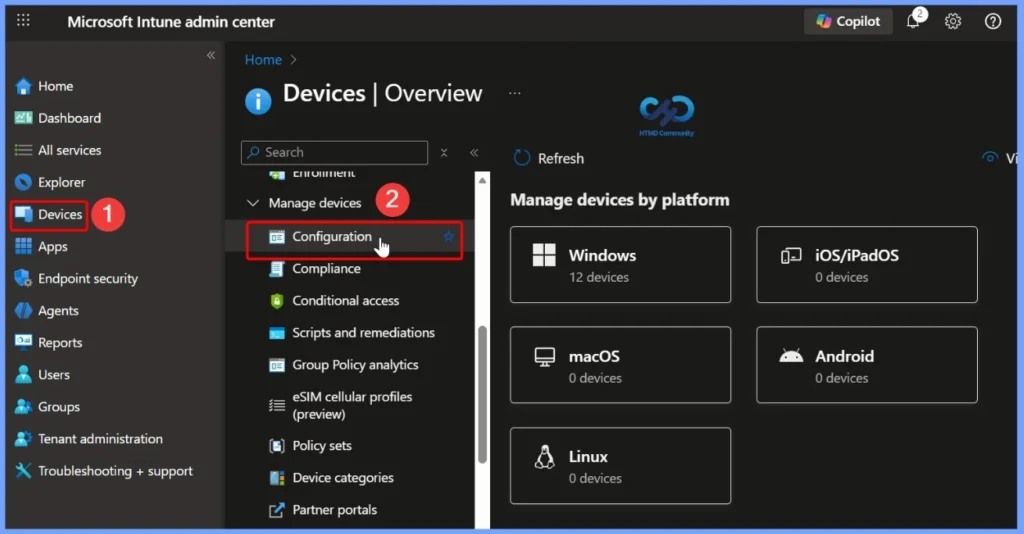Open Compliance under Manage devices
This screenshot has width=1024, height=534.
(x=326, y=268)
